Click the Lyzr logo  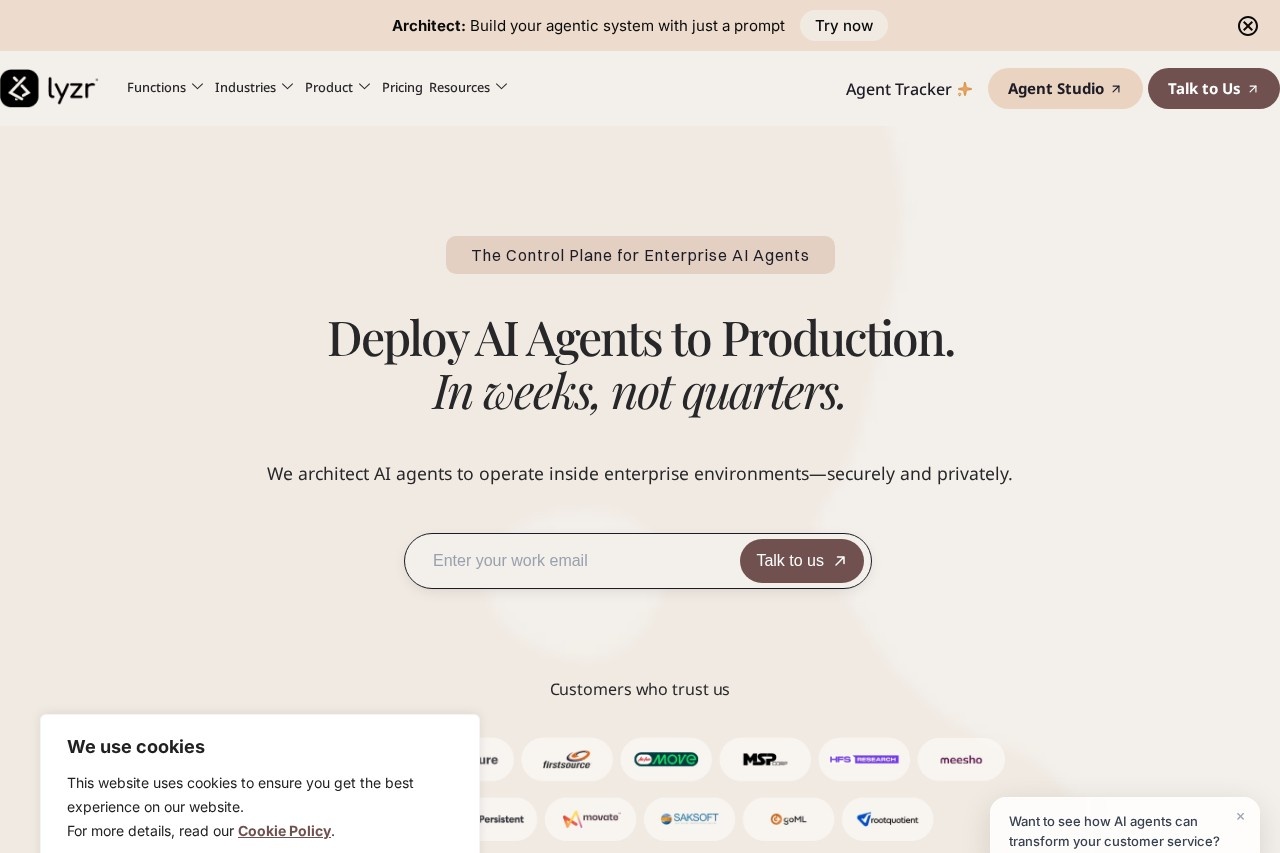click(49, 88)
